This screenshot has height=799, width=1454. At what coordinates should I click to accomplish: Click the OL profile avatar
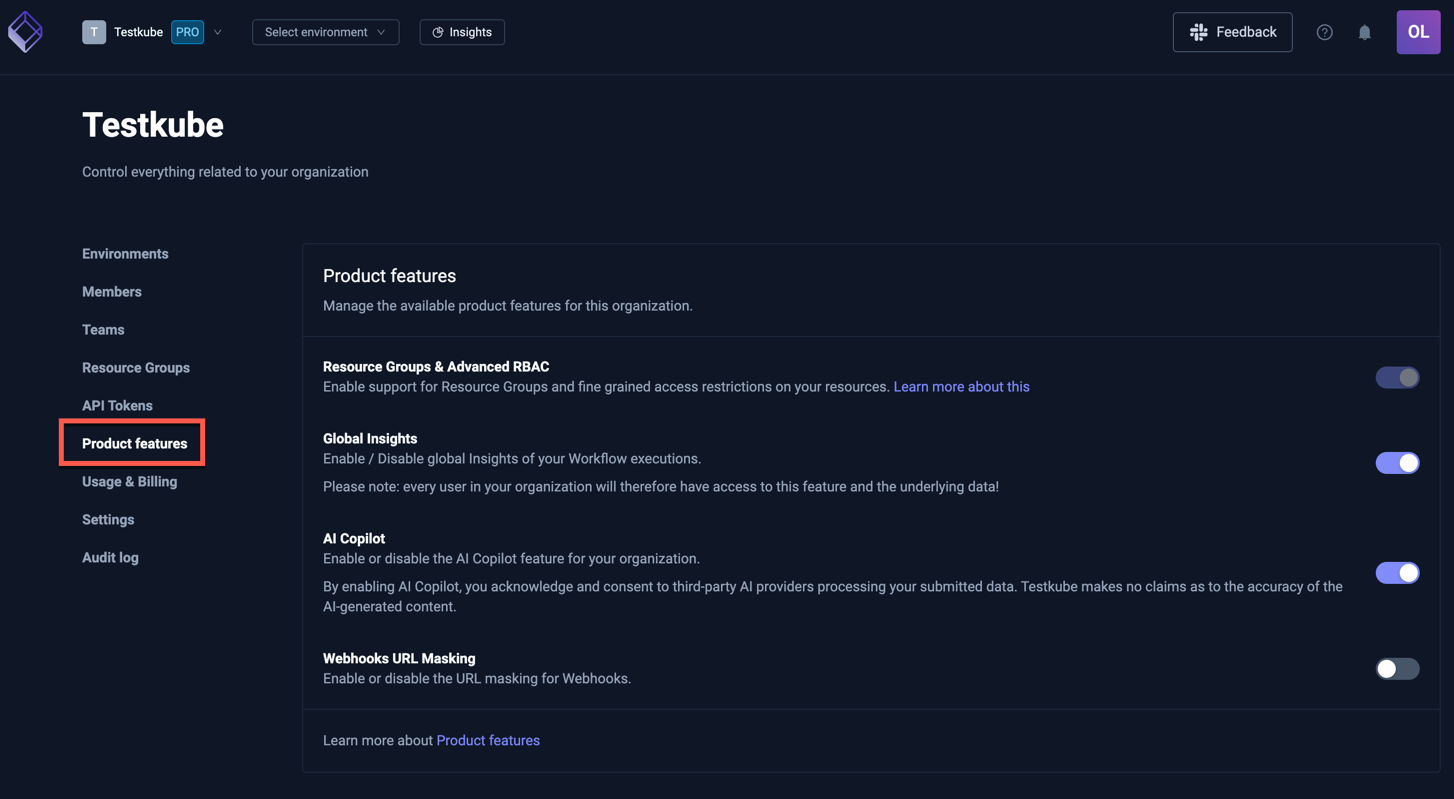(1418, 31)
